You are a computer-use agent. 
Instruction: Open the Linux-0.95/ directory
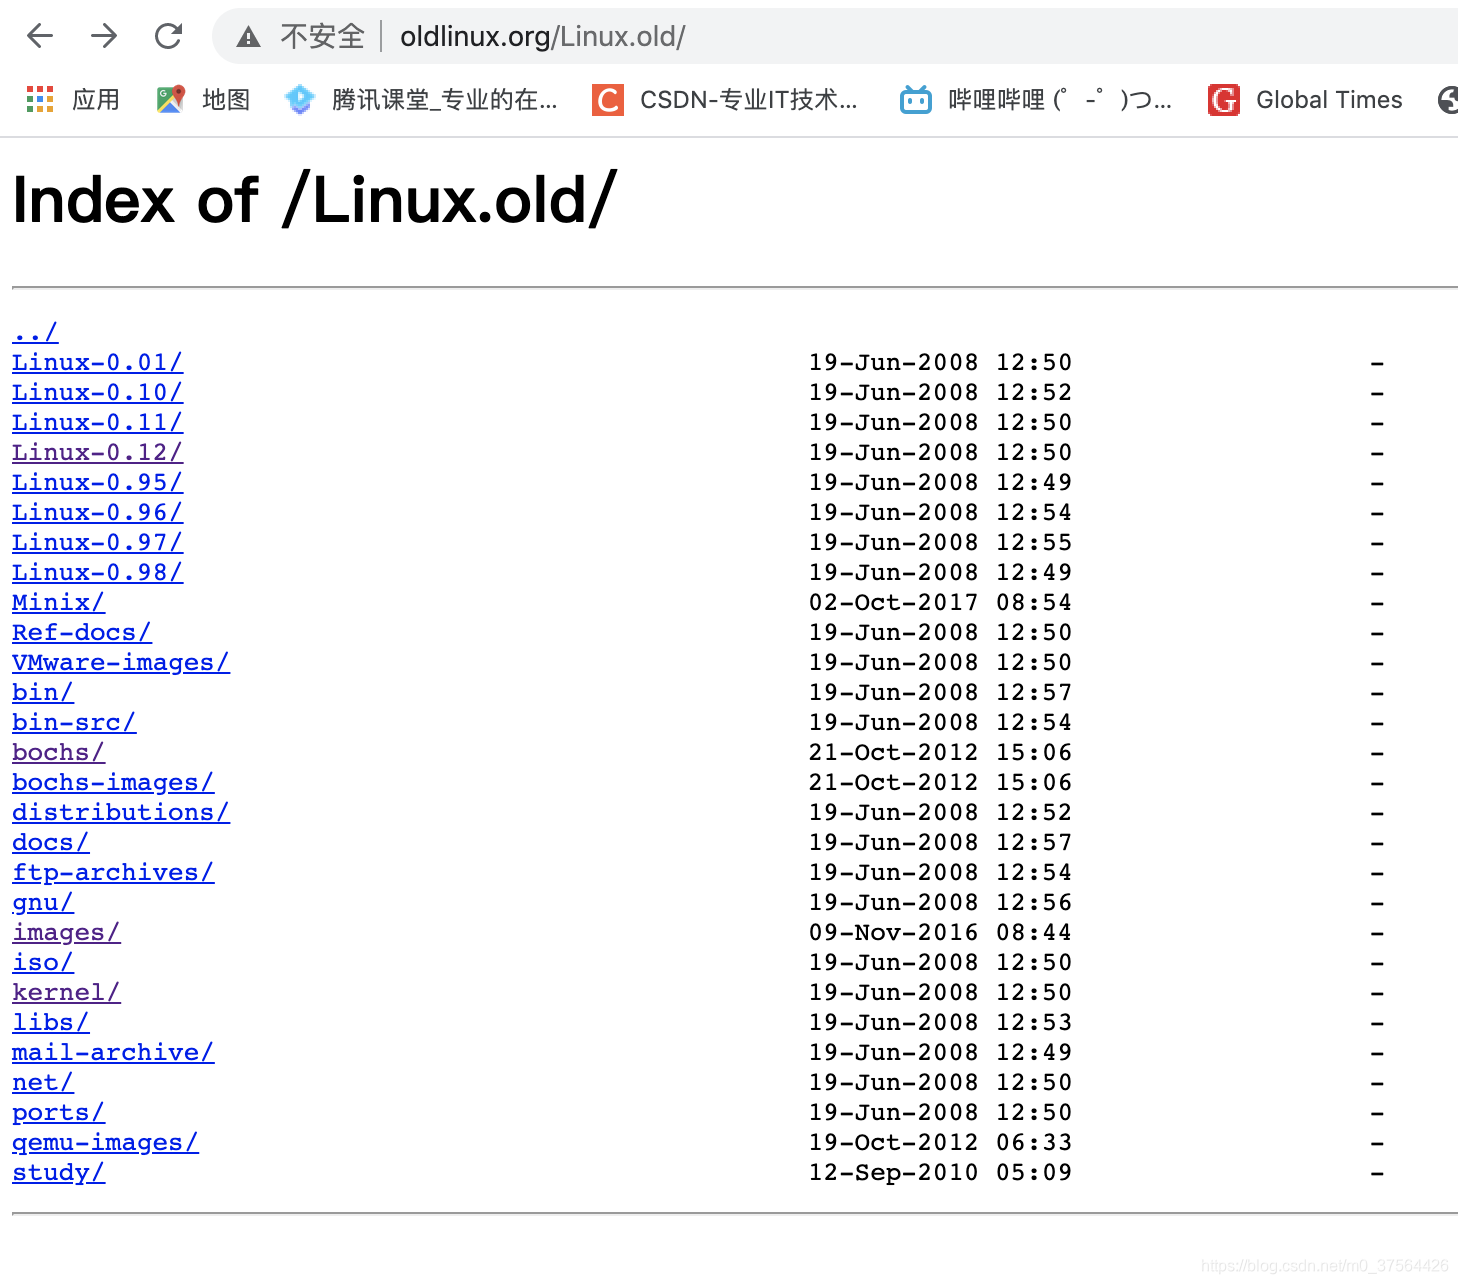[96, 482]
